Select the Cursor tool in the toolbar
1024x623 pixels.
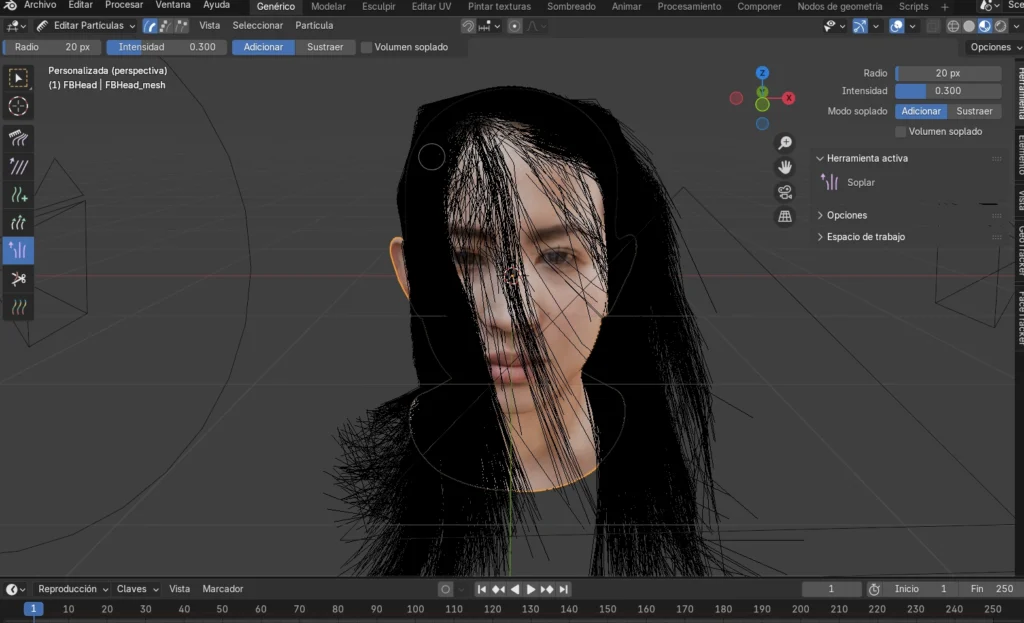(18, 108)
